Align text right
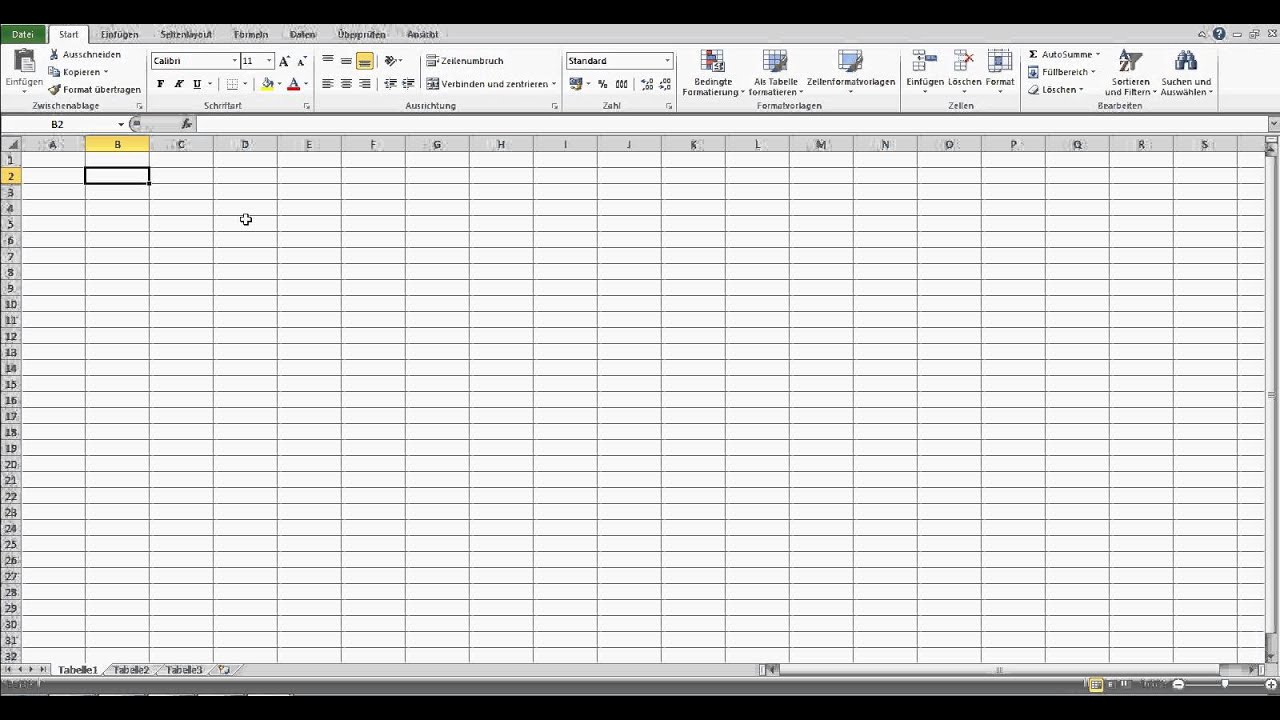The height and width of the screenshot is (720, 1280). tap(365, 84)
